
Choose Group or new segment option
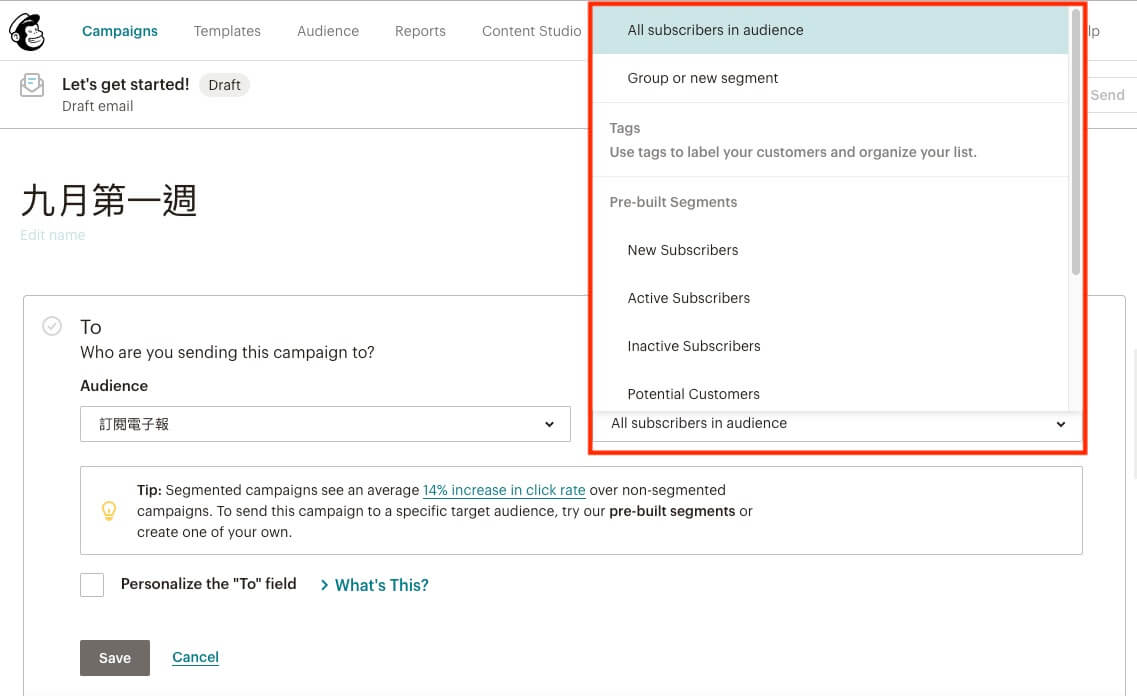coord(702,78)
